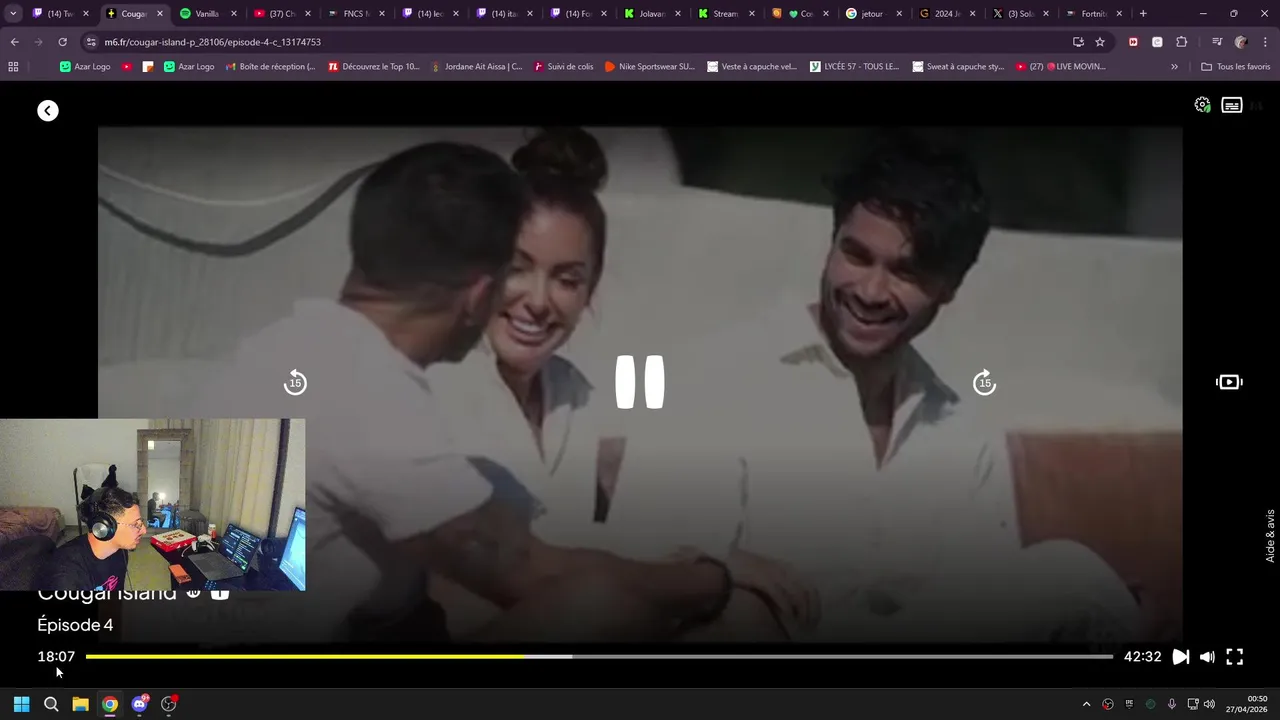Pause the video with the center pause button
Viewport: 1280px width, 720px height.
point(640,382)
